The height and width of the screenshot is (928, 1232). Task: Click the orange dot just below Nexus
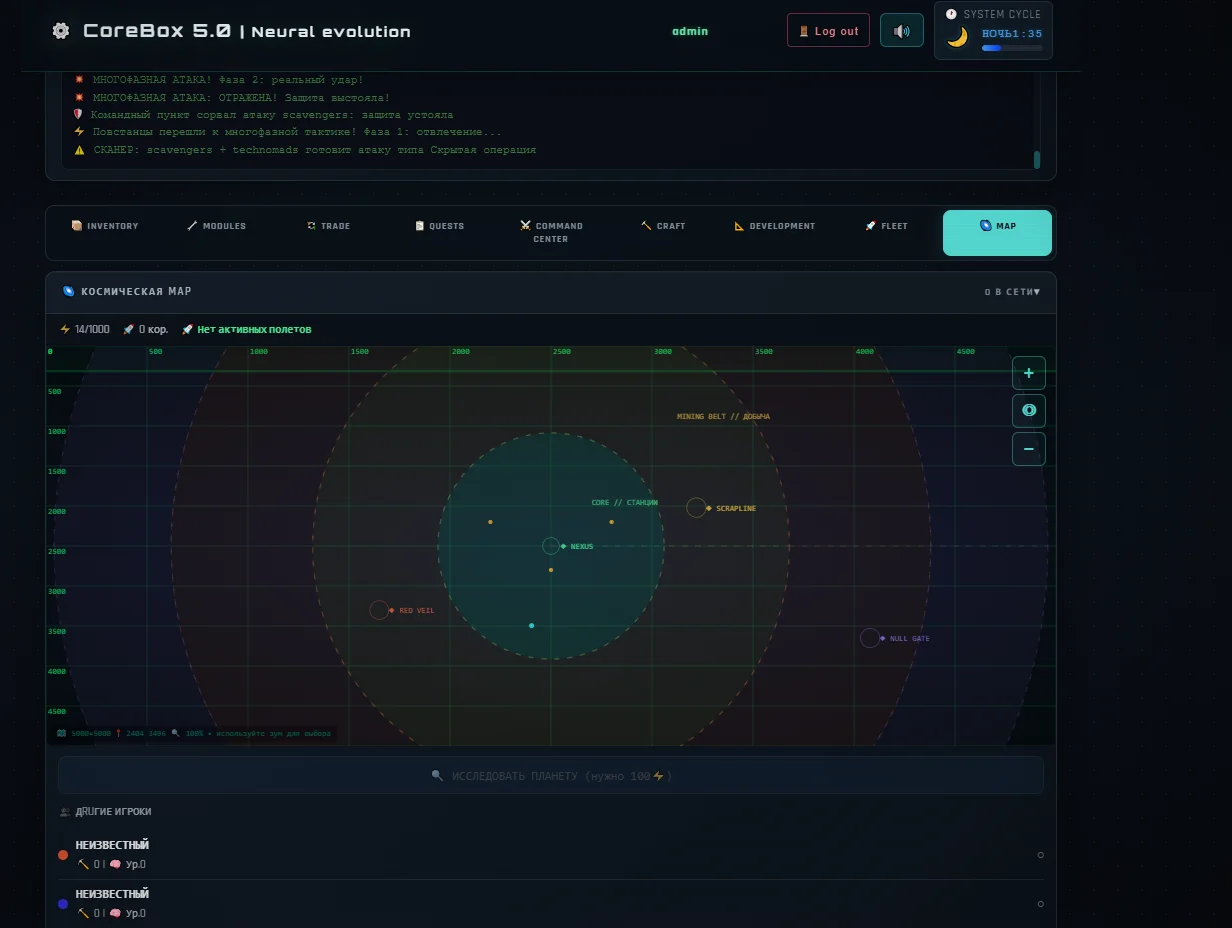tap(550, 570)
